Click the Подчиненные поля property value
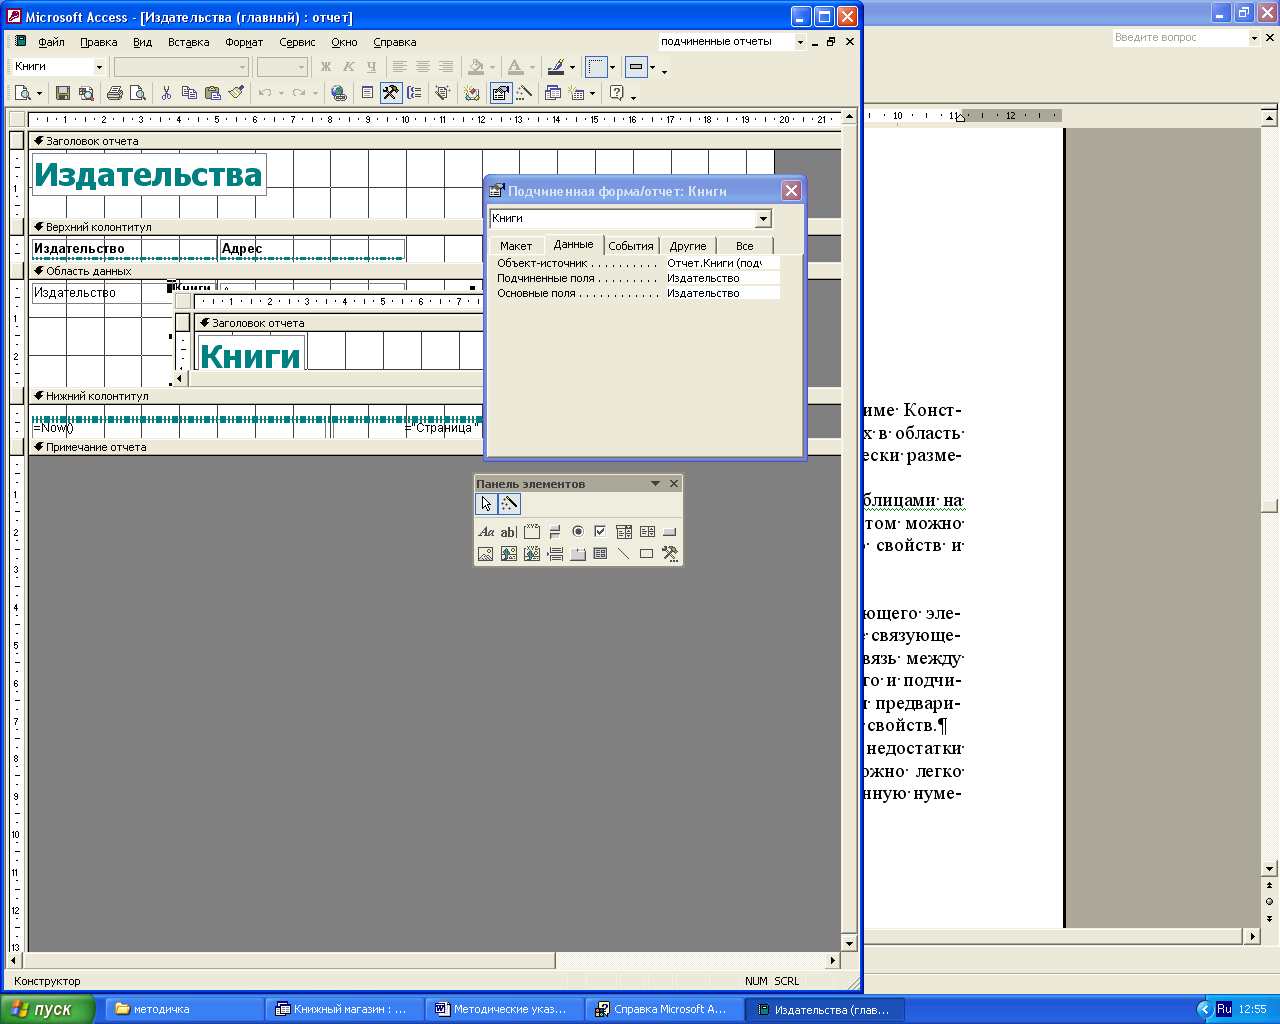 click(x=722, y=278)
